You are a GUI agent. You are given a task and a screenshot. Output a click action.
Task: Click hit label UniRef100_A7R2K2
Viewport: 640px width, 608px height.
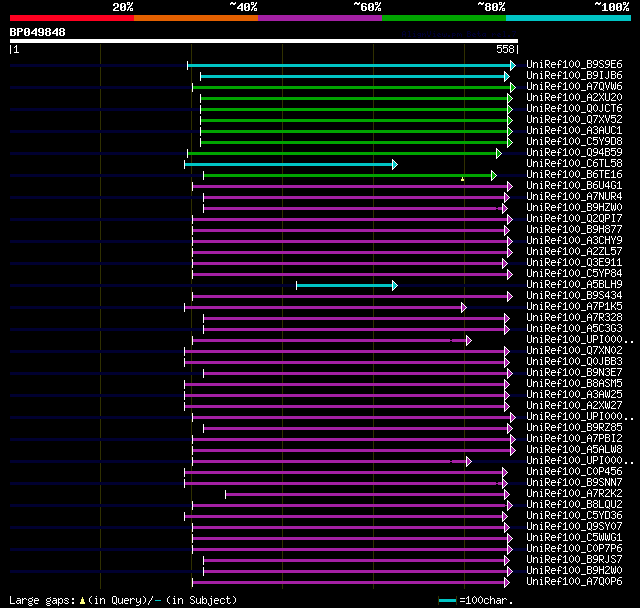574,494
